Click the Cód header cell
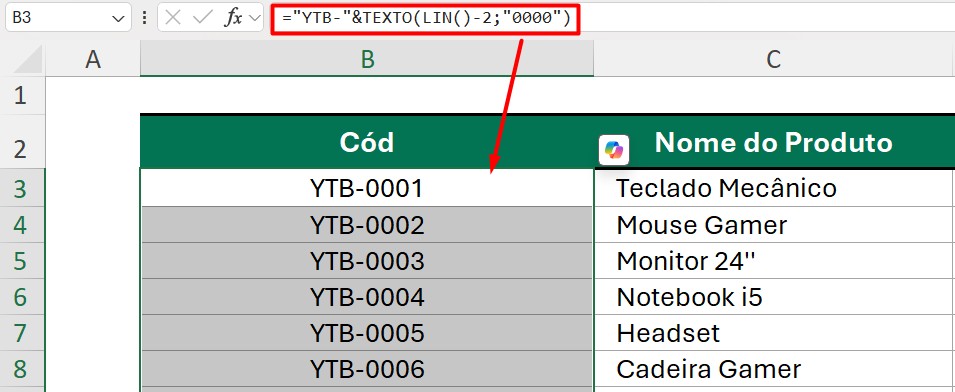Image resolution: width=955 pixels, height=392 pixels. point(367,142)
